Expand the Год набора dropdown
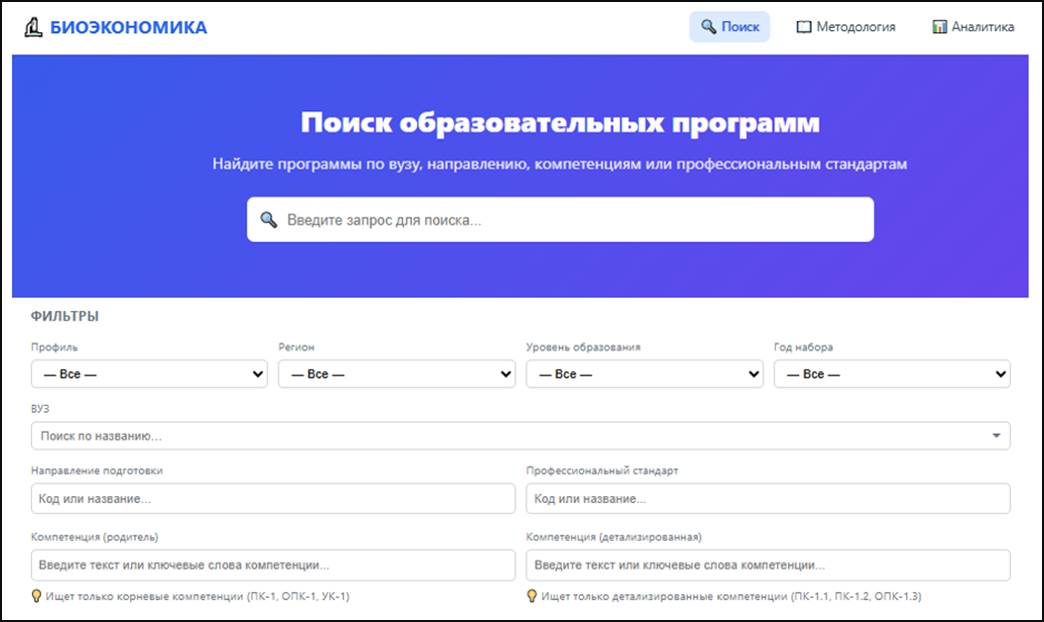This screenshot has height=622, width=1044. coord(892,374)
